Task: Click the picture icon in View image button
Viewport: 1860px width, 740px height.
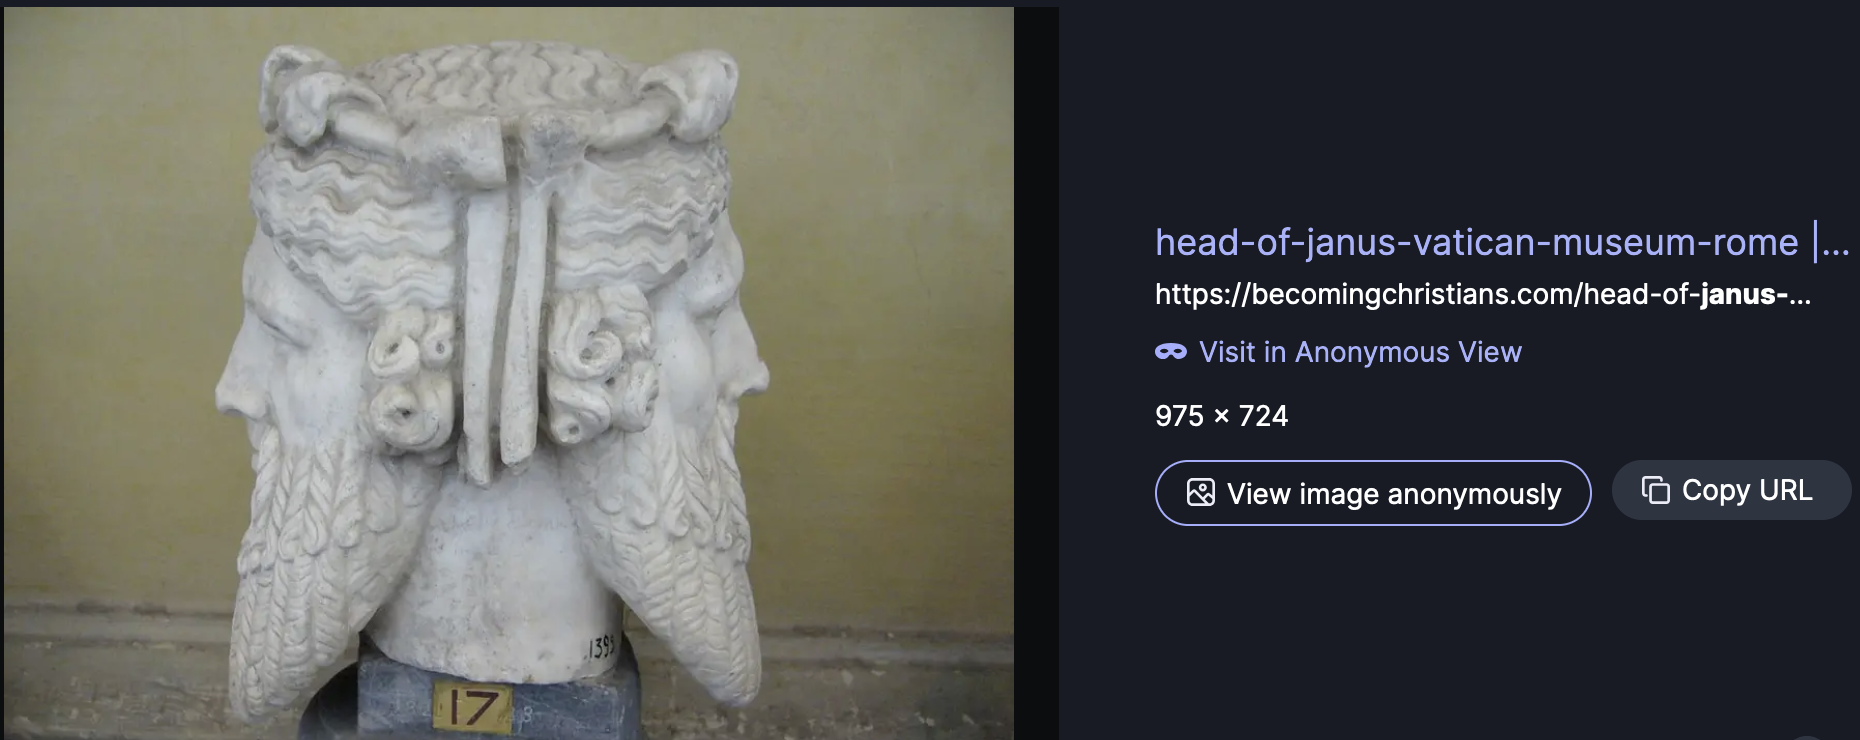Action: point(1200,493)
